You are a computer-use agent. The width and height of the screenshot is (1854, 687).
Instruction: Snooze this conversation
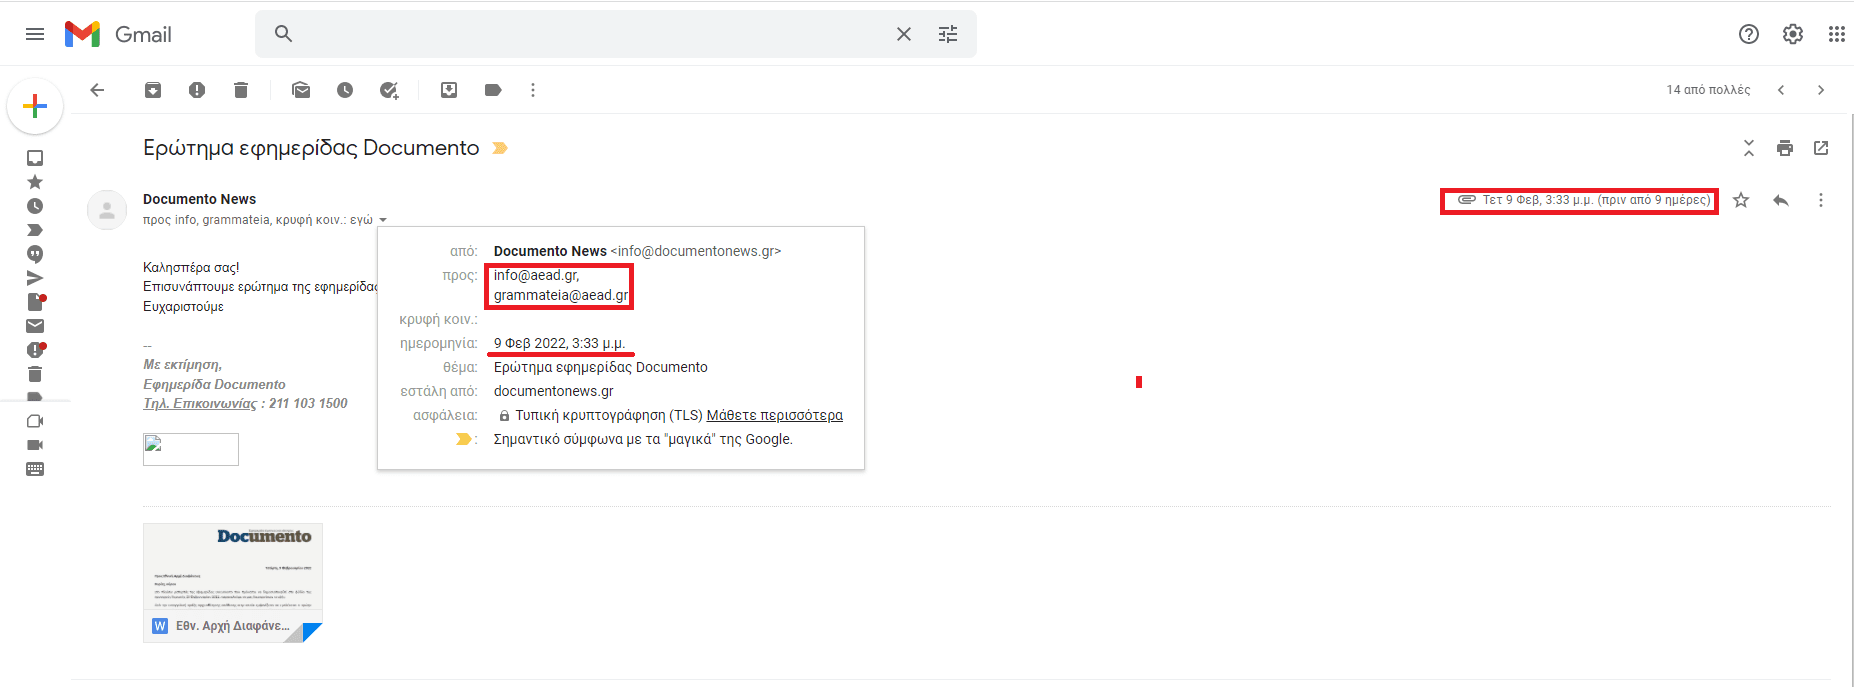pyautogui.click(x=345, y=90)
